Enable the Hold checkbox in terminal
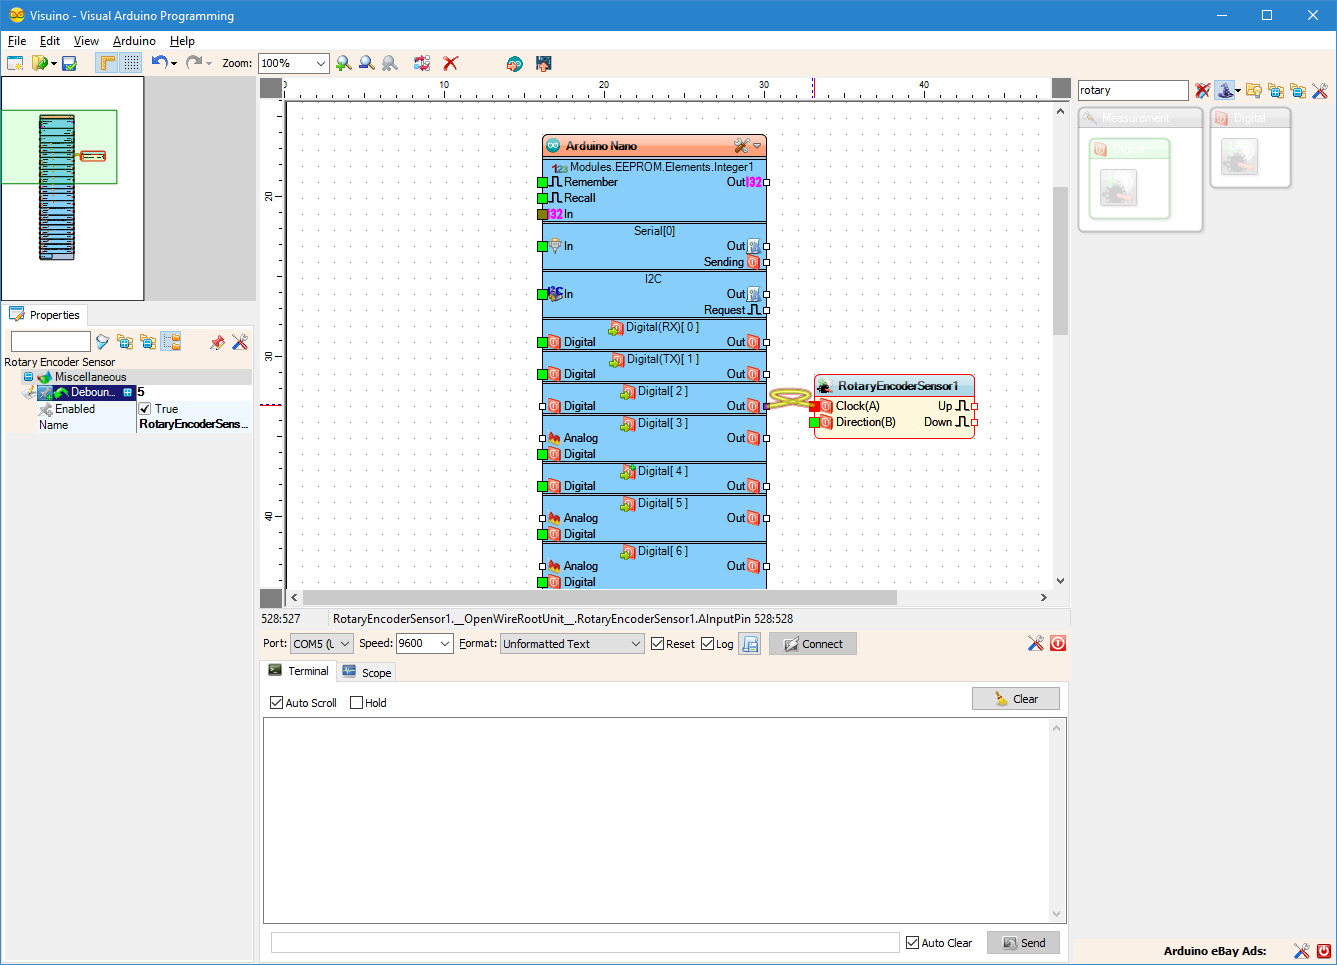 click(x=355, y=702)
